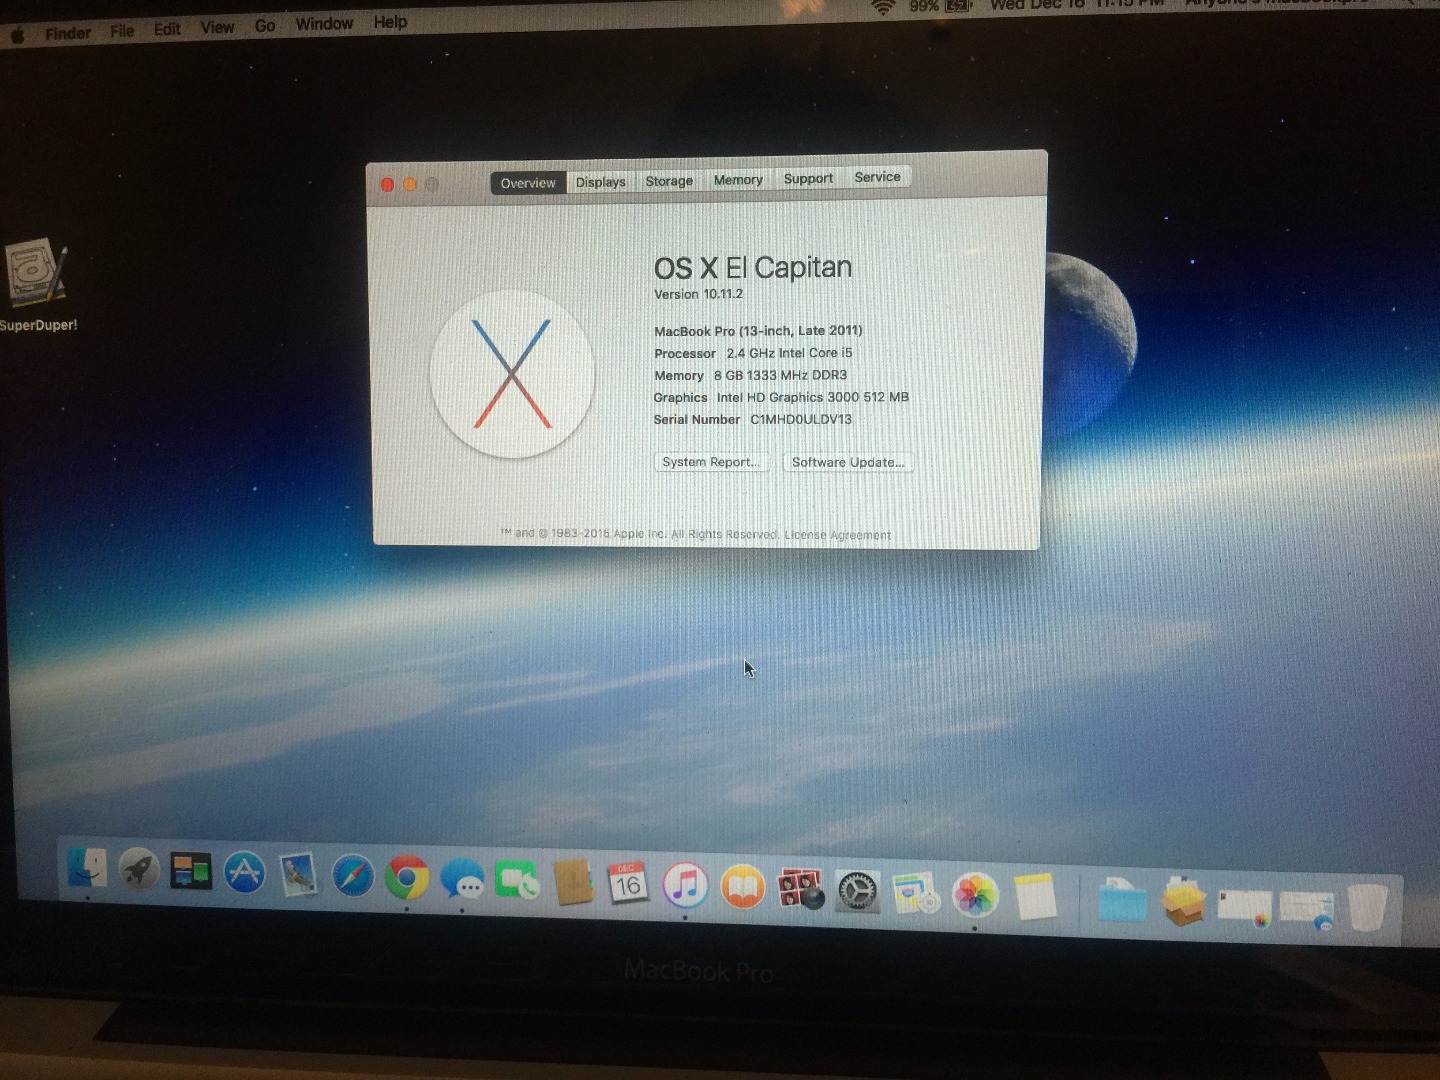The image size is (1440, 1080).
Task: Switch to the Storage tab
Action: pyautogui.click(x=669, y=181)
